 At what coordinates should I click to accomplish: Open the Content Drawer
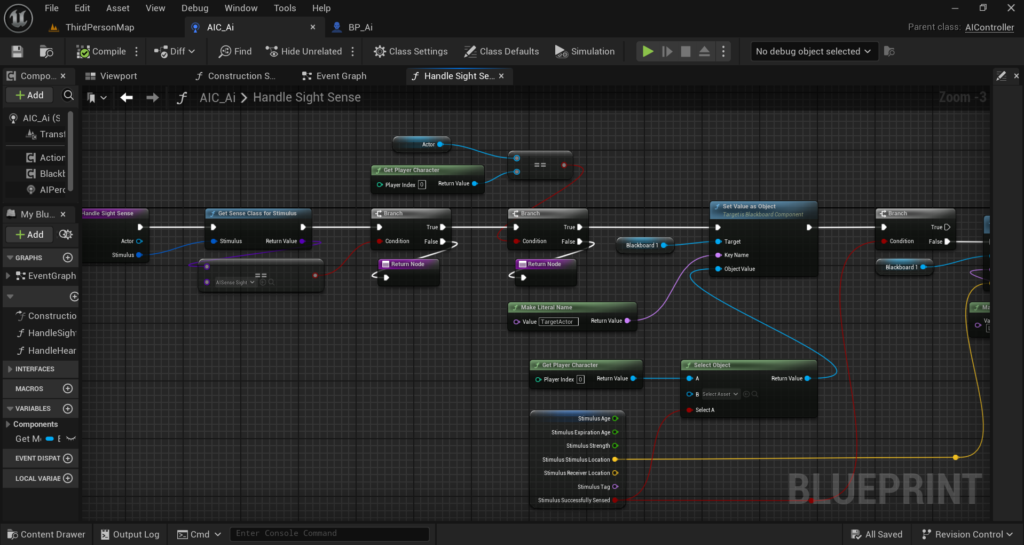45,534
